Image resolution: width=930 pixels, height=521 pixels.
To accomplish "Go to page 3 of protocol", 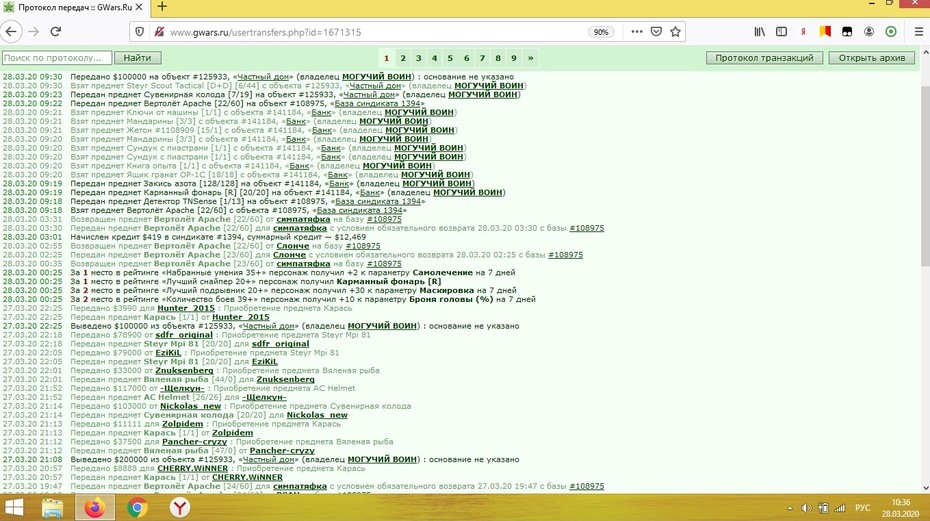I will 419,58.
